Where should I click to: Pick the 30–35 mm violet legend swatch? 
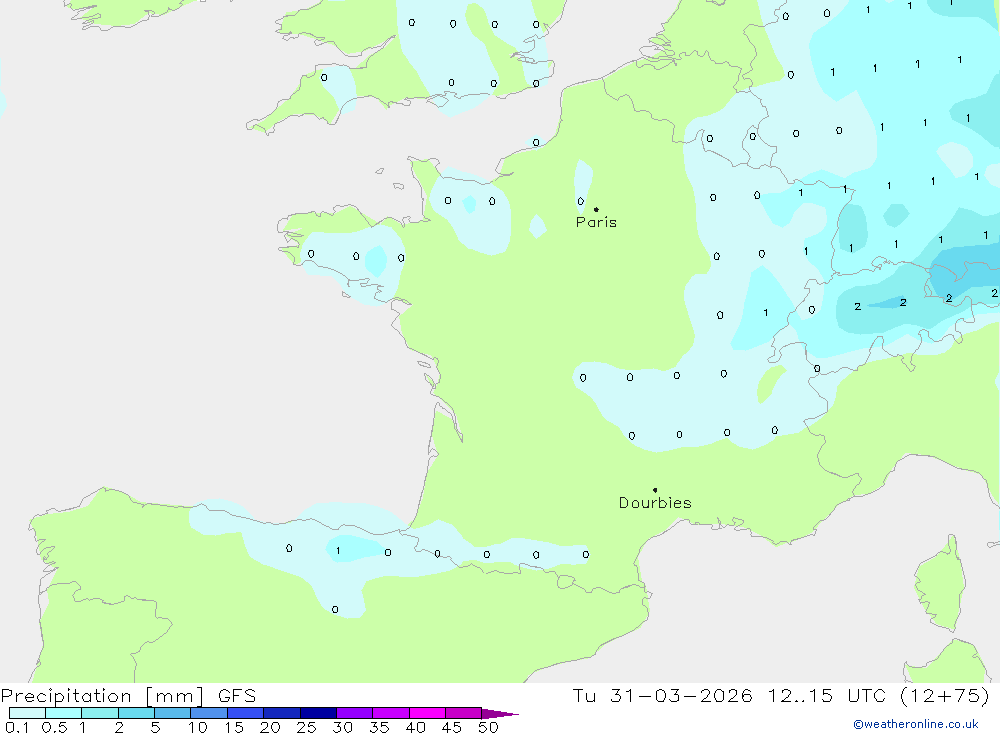pos(354,713)
